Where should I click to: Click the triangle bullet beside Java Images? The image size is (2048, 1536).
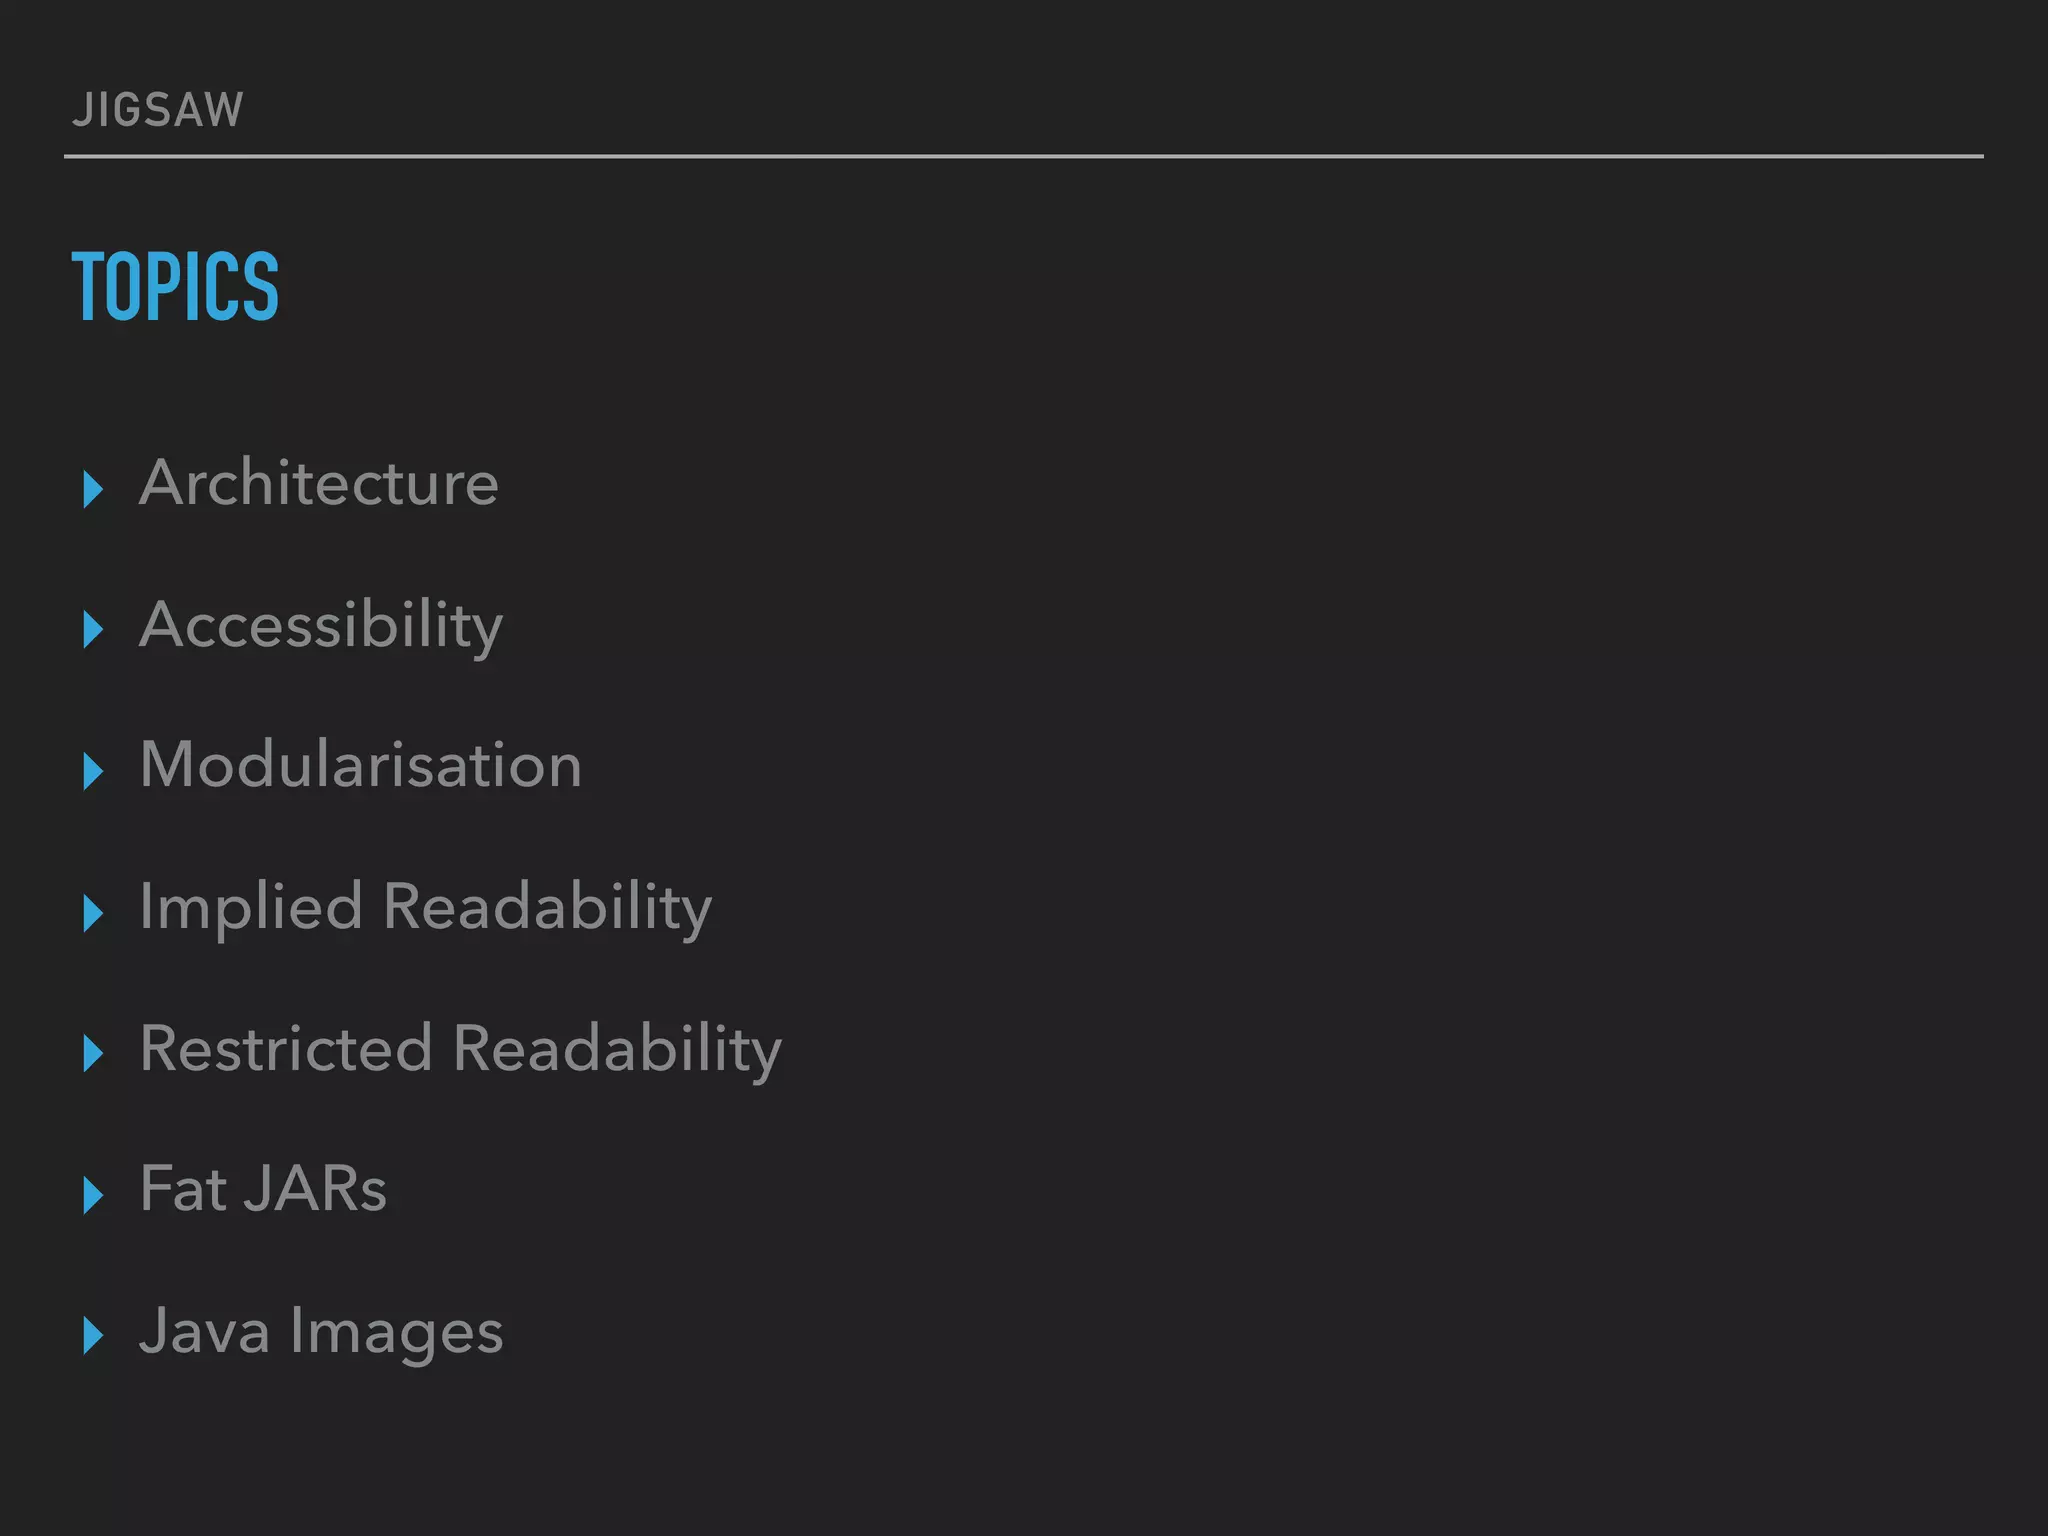tap(93, 1336)
